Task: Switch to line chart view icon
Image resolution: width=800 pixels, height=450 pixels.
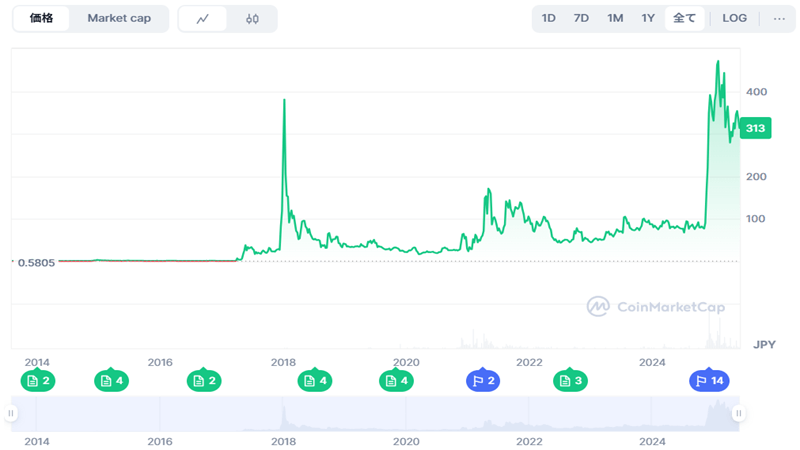Action: pyautogui.click(x=203, y=19)
